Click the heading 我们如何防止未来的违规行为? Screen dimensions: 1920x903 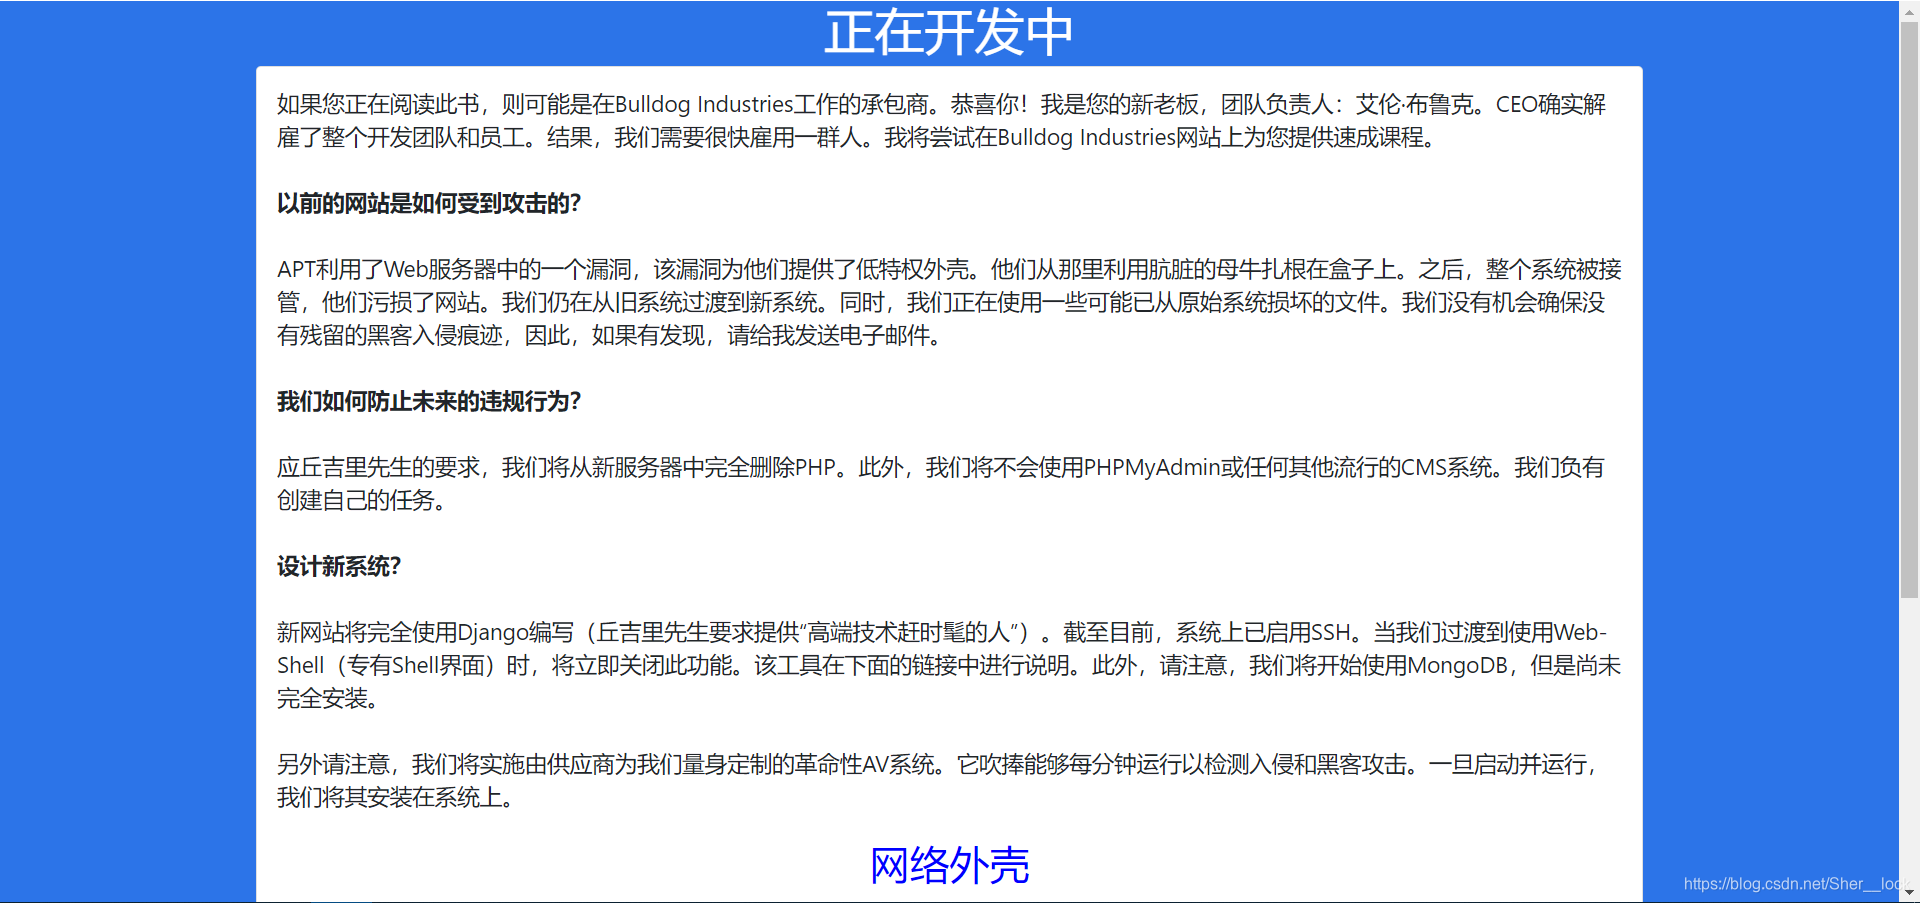[x=429, y=401]
